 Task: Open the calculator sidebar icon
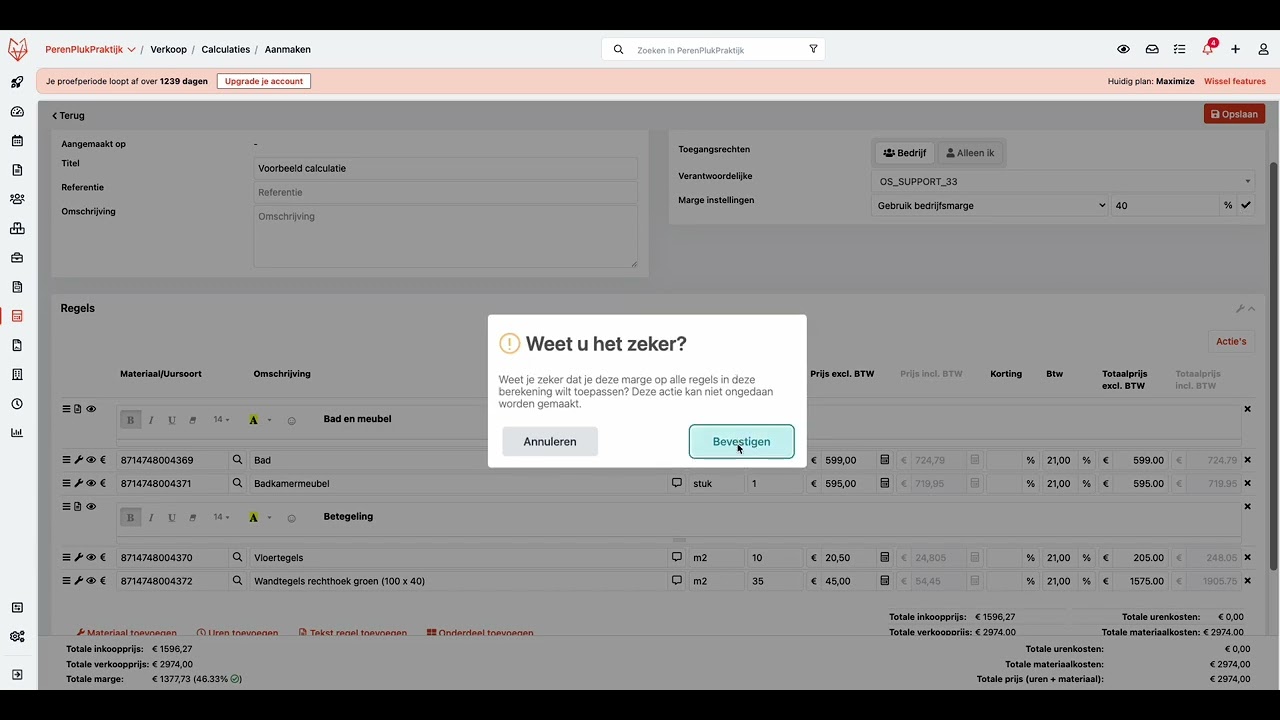point(17,316)
